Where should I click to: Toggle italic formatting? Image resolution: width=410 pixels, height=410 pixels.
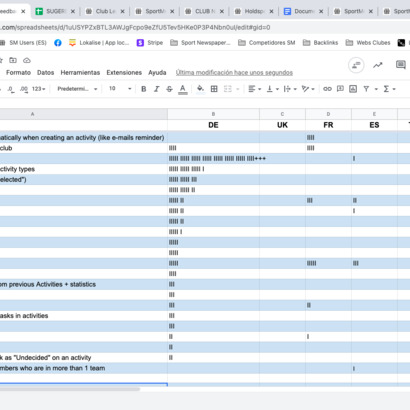156,89
